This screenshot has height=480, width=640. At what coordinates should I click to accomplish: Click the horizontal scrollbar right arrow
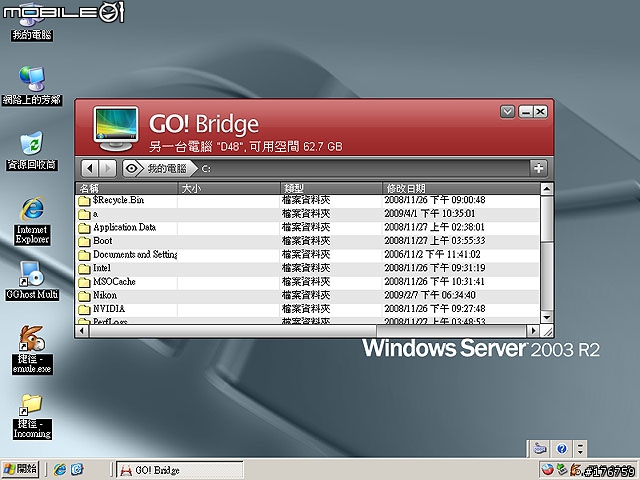point(533,330)
